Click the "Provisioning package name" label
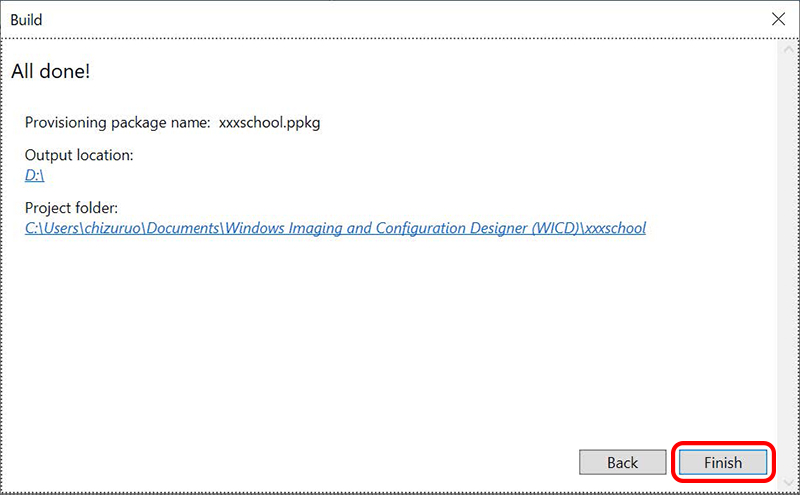Screen dimensions: 800x495 pos(117,123)
